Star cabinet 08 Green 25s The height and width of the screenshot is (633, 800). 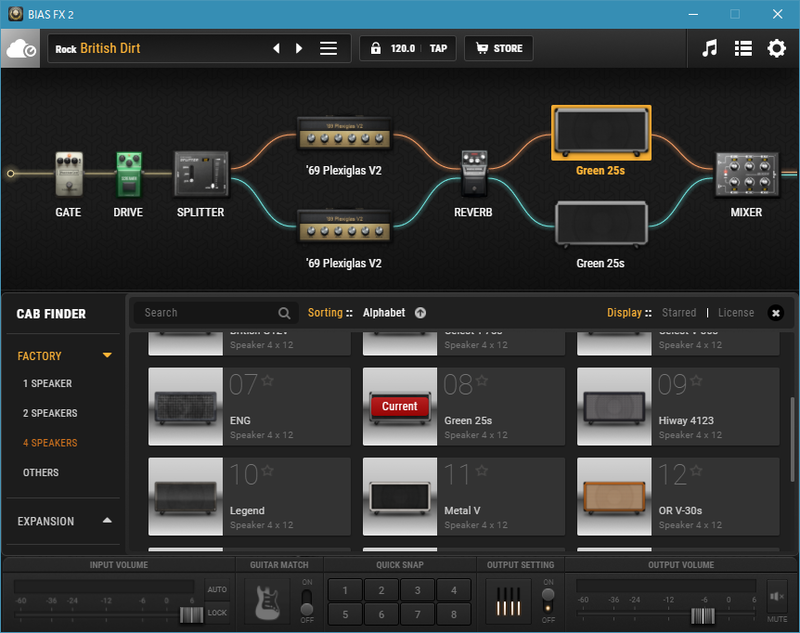(x=482, y=380)
